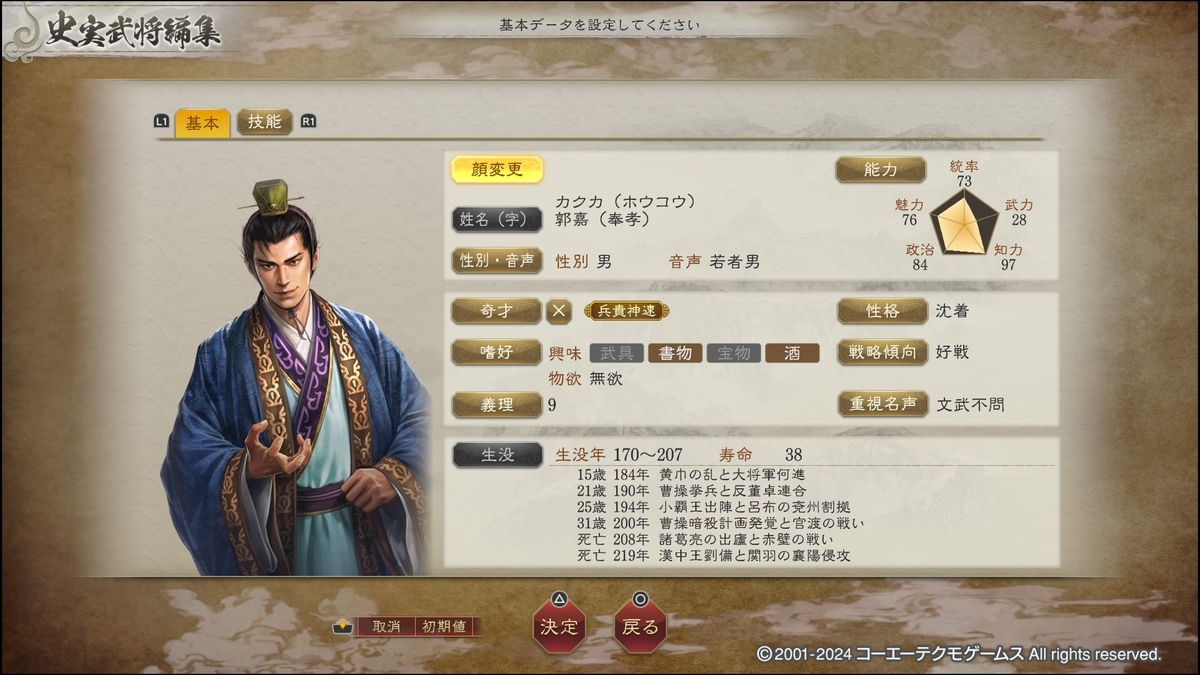Click the 兵貴神速 trait badge

(x=627, y=311)
